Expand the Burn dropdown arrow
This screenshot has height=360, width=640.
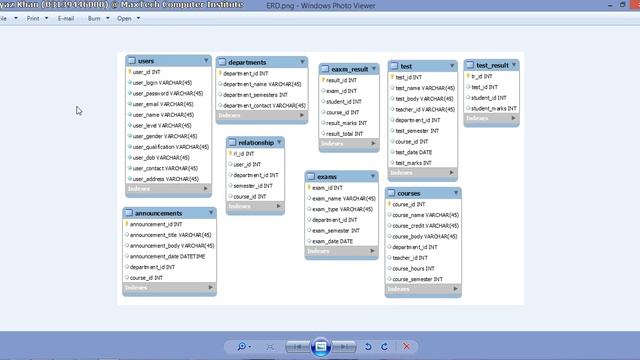pos(108,18)
